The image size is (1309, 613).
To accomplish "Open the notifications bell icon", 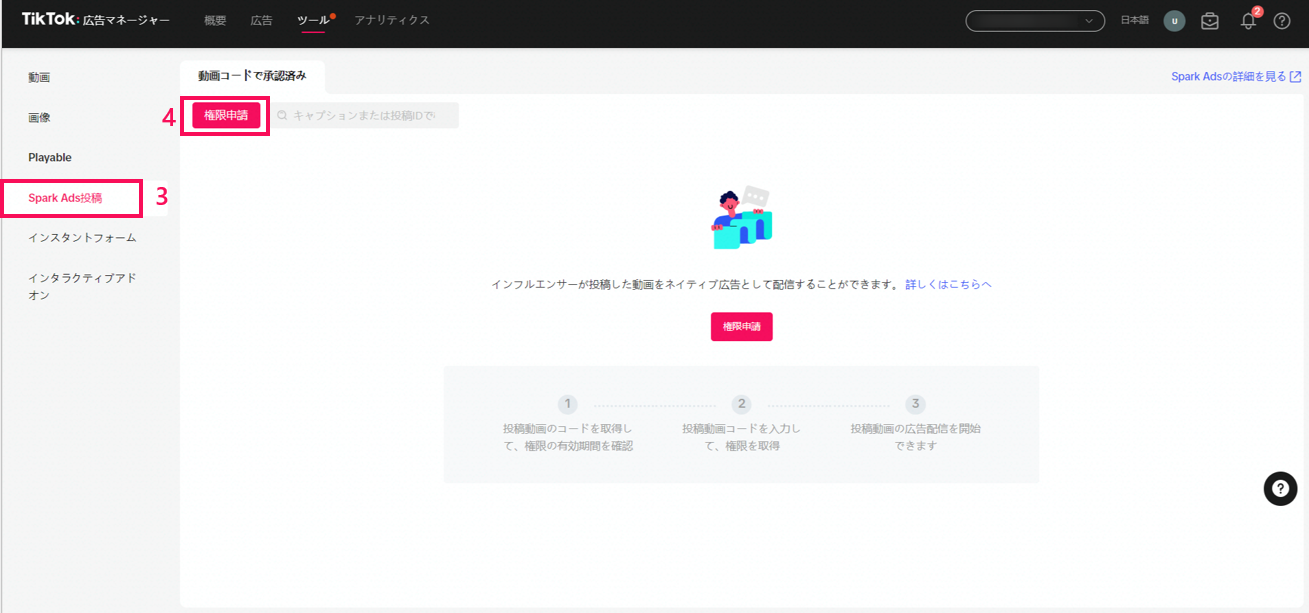I will (1248, 21).
